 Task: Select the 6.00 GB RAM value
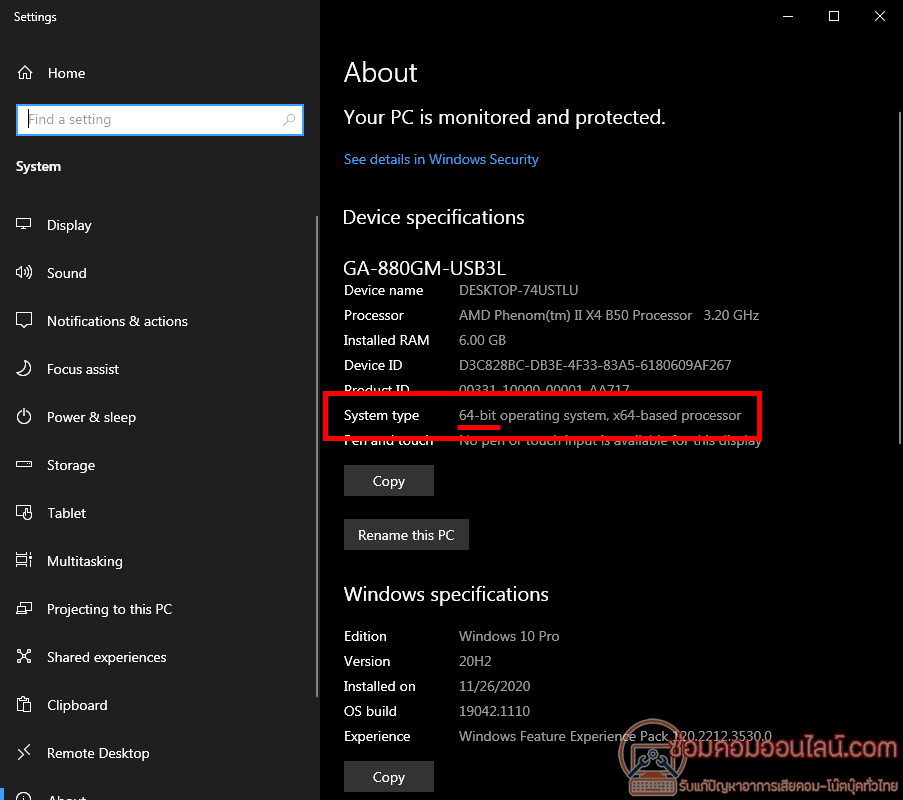[482, 340]
